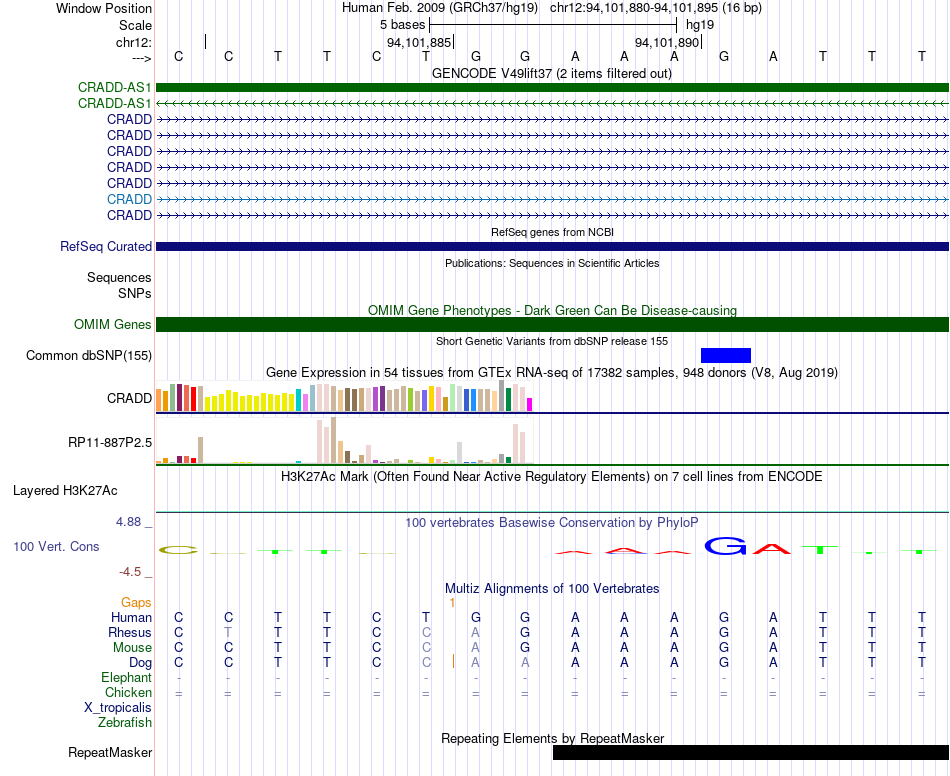This screenshot has width=950, height=776.
Task: Click the 100 Vert. Cons label
Action: [56, 546]
